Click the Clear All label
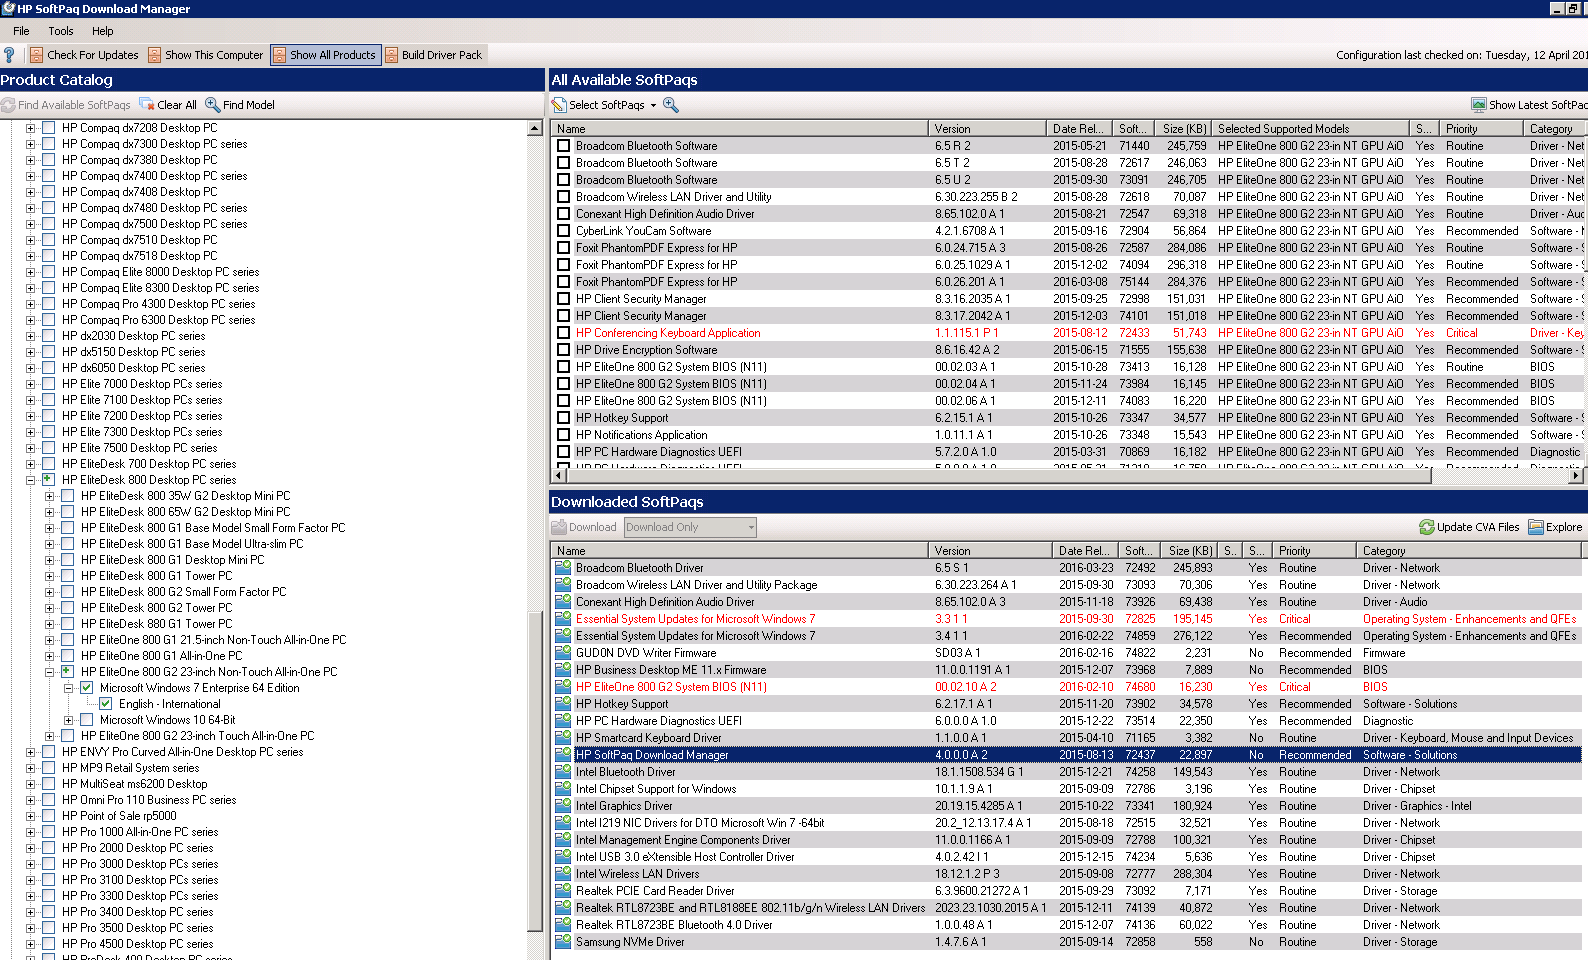The image size is (1588, 960). tap(177, 105)
